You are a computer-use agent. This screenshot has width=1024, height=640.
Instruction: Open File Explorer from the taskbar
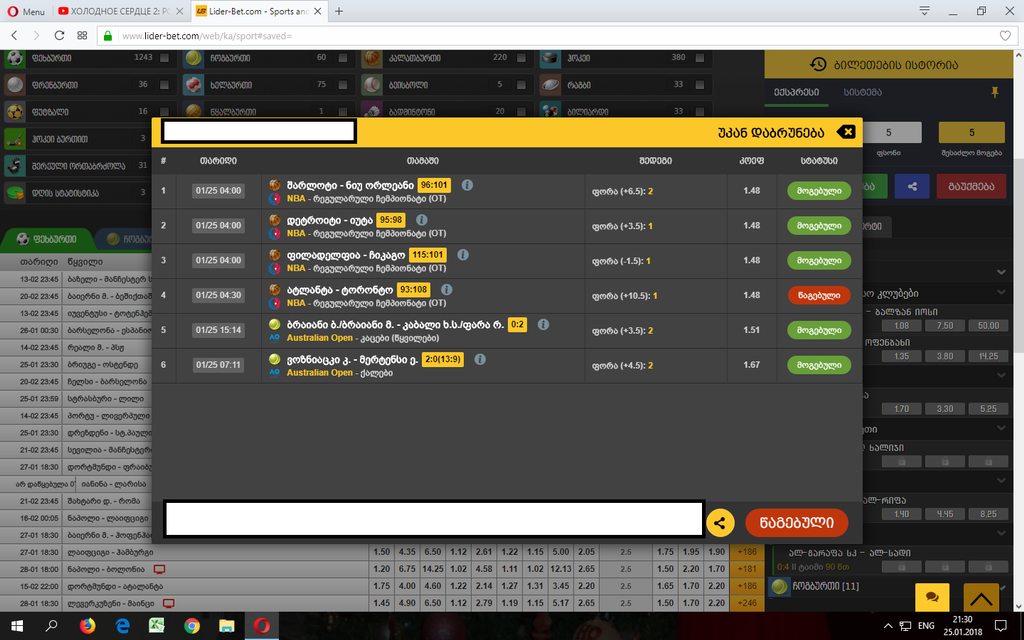(227, 626)
